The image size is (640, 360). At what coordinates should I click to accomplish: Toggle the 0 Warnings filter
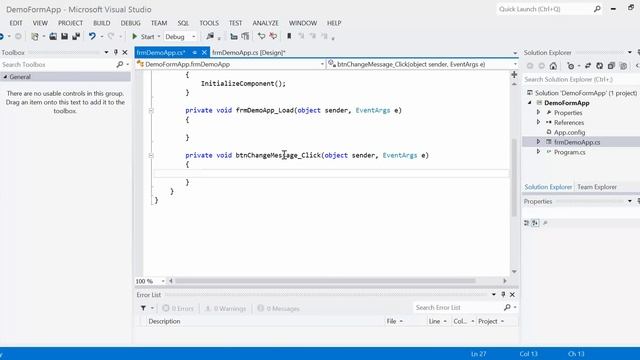pos(225,309)
